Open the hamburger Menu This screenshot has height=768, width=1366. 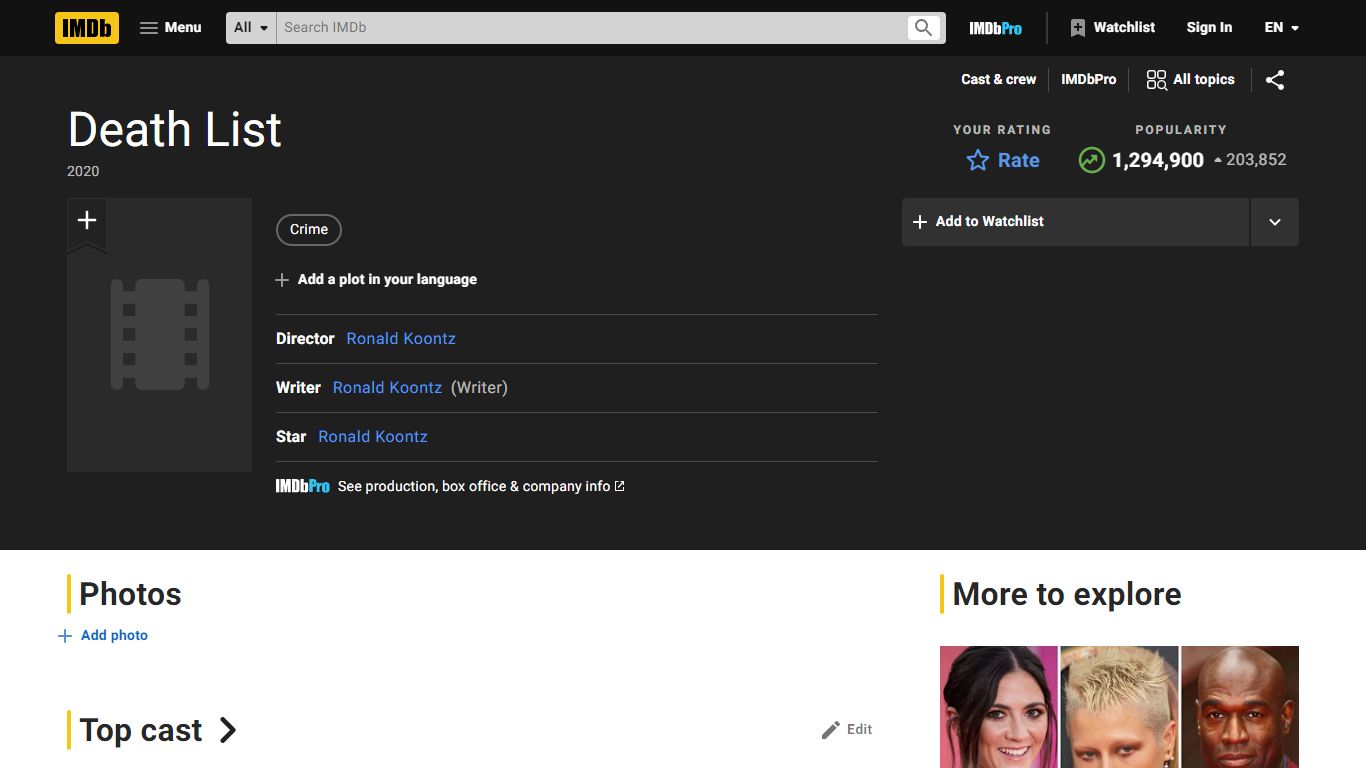171,28
